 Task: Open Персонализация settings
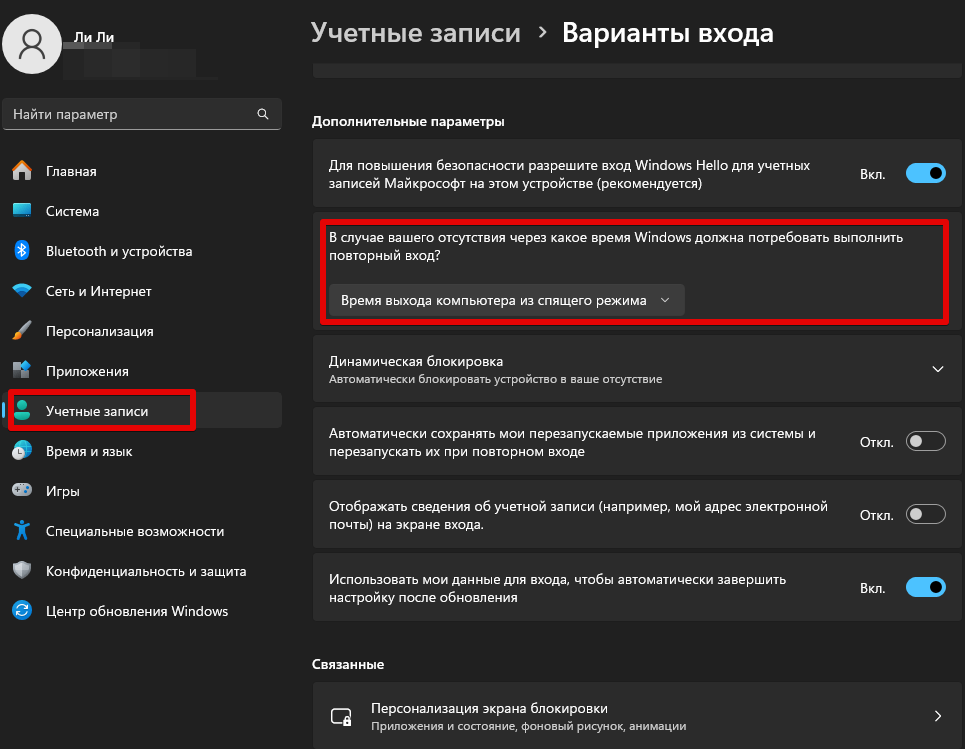click(100, 331)
